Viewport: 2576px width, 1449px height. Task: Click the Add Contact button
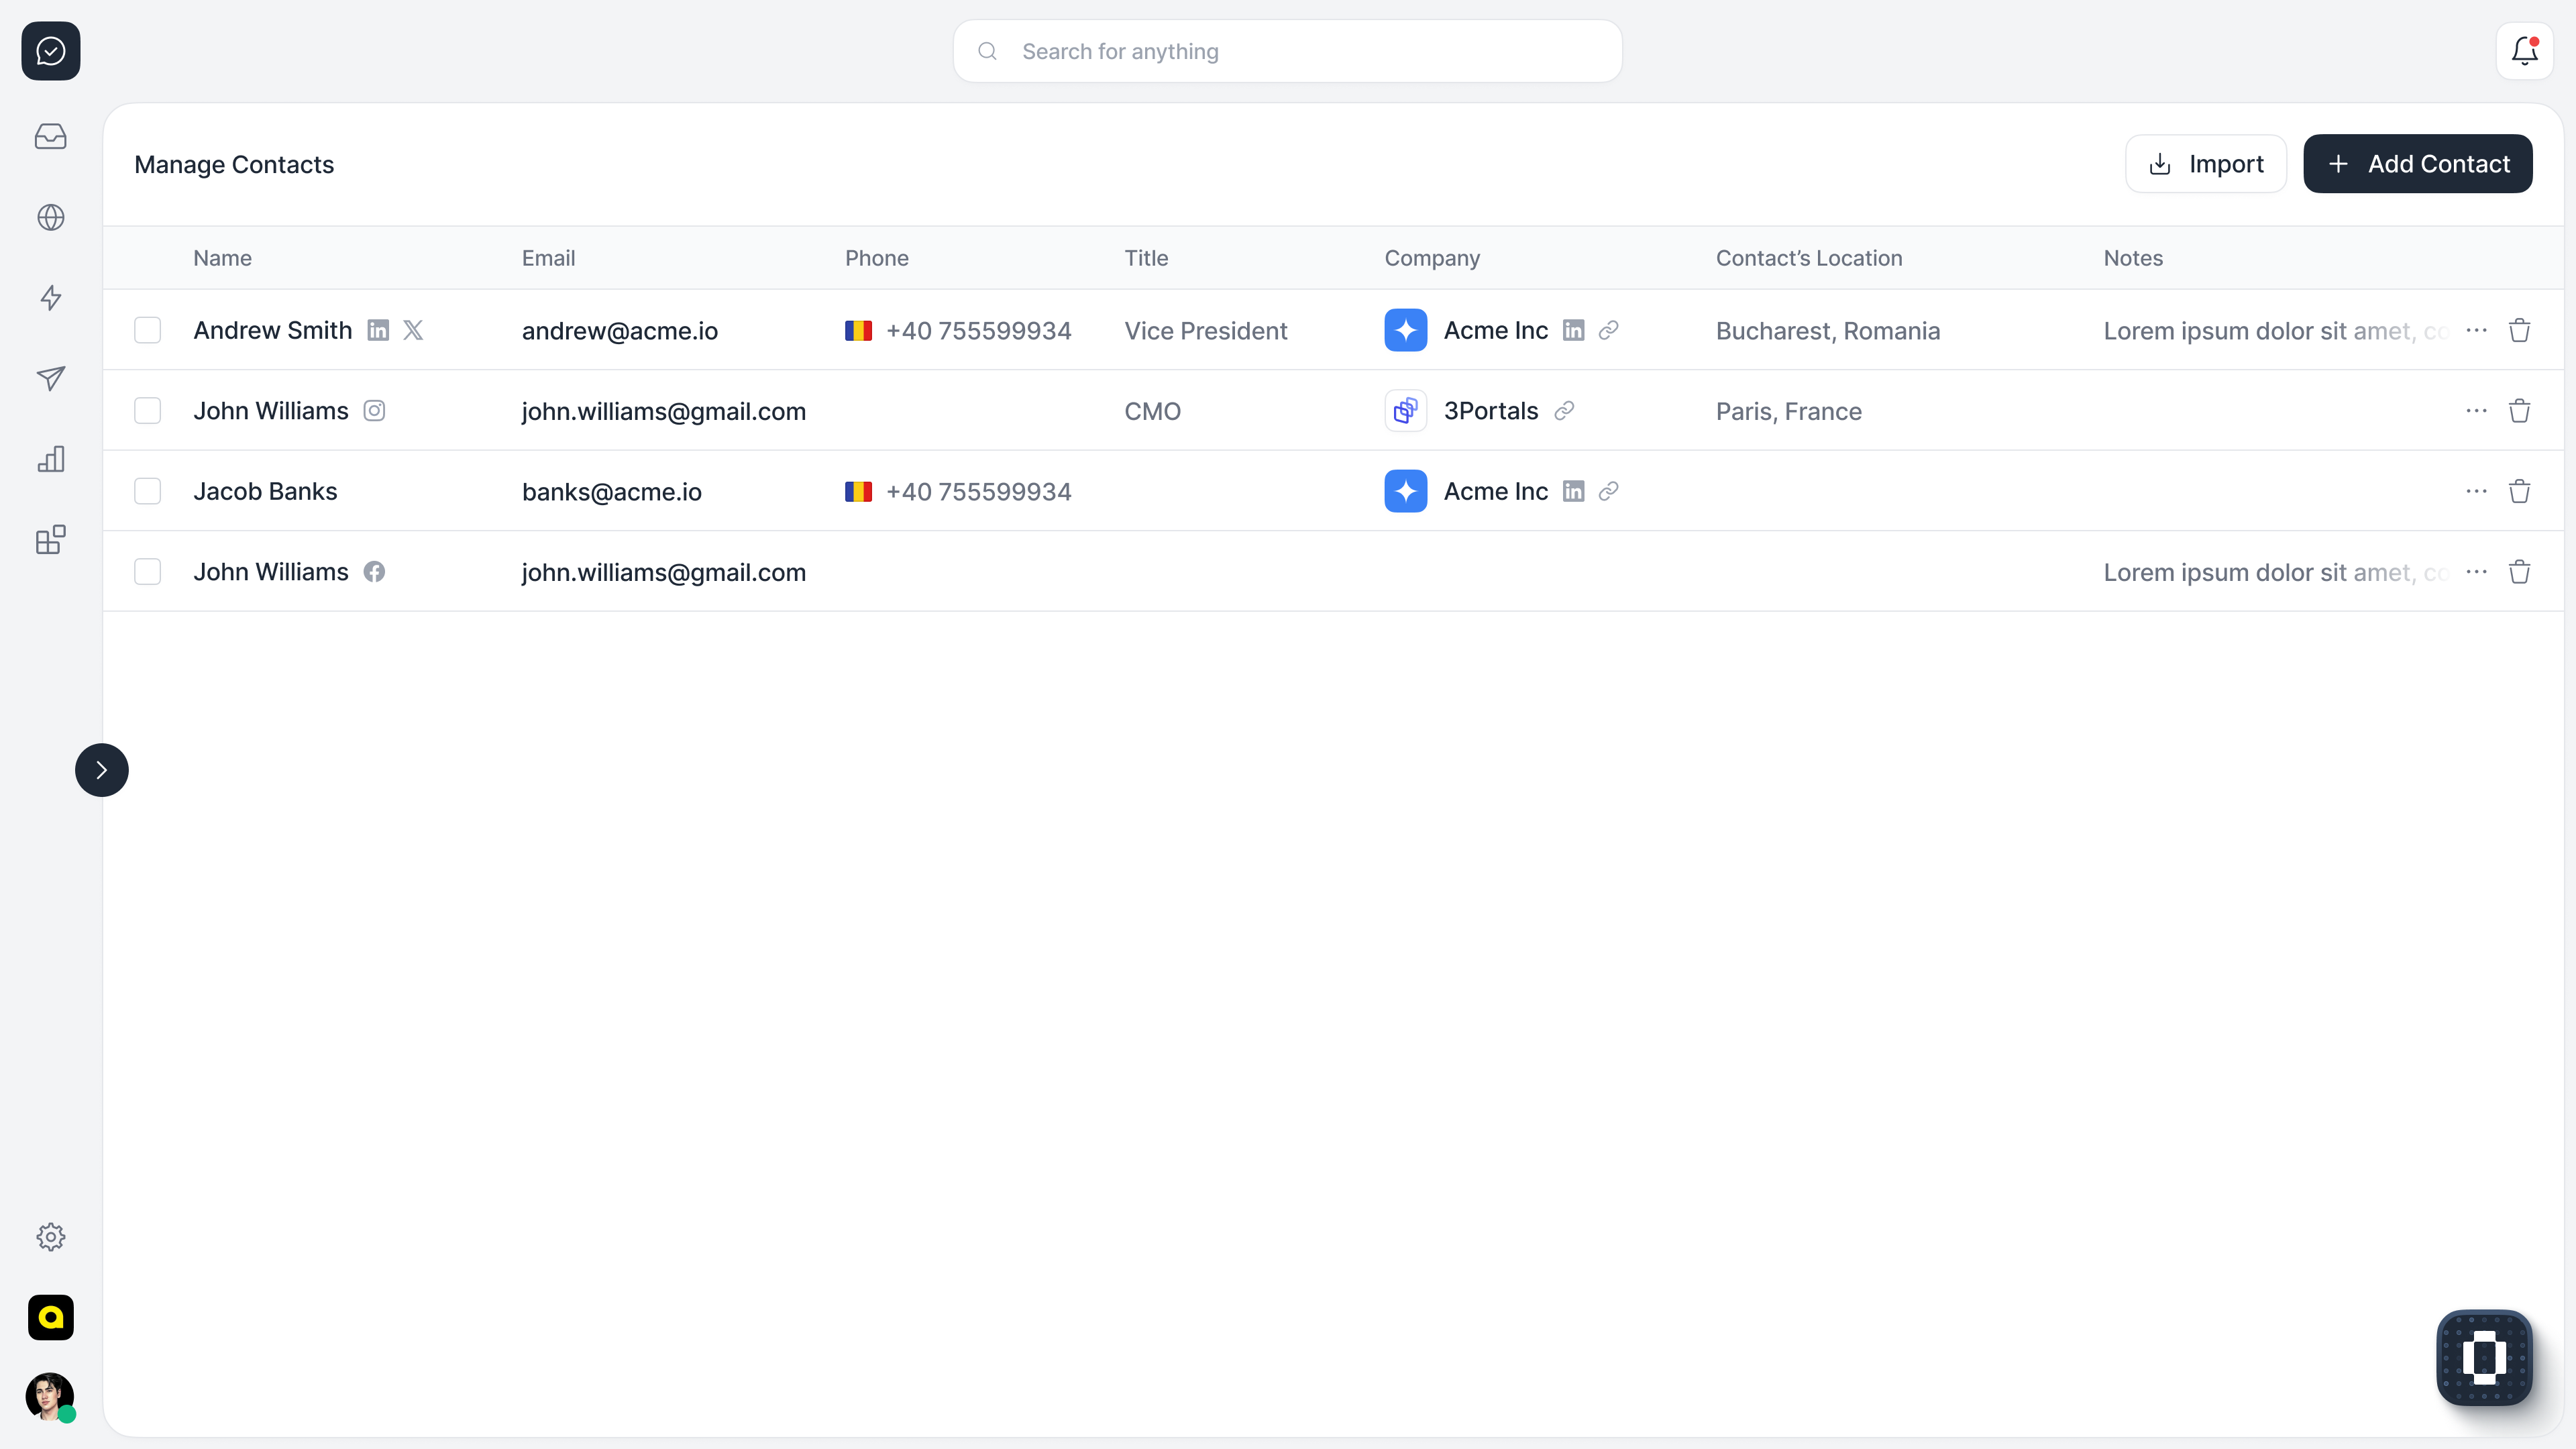click(x=2417, y=164)
